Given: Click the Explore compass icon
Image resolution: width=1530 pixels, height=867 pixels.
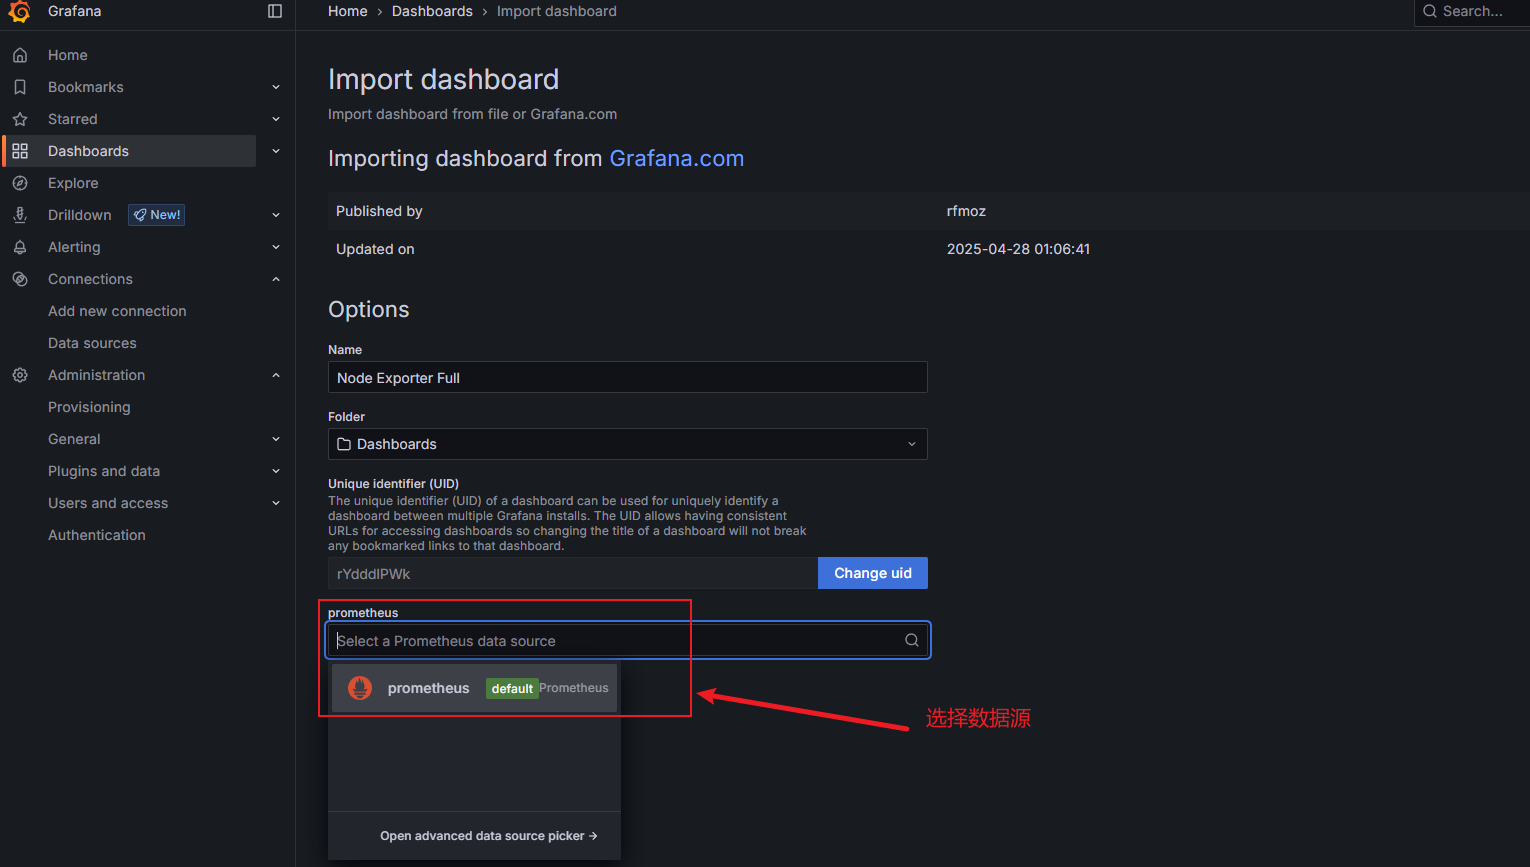Looking at the screenshot, I should [20, 183].
